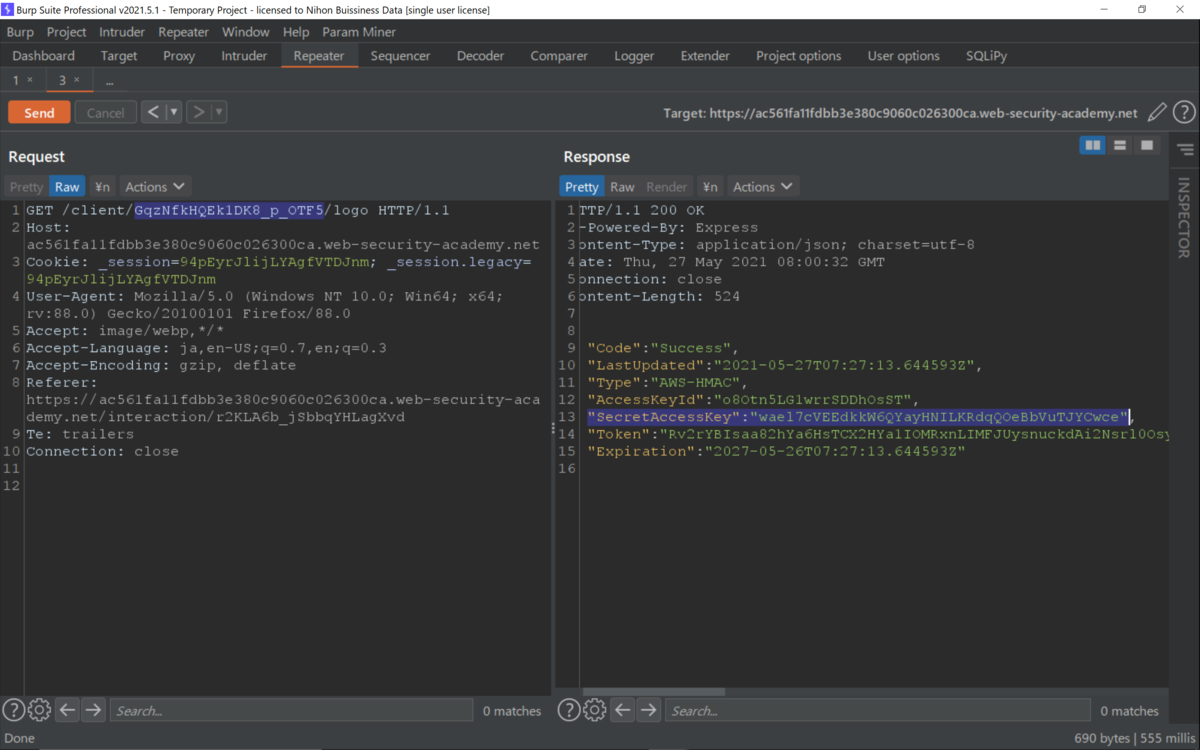
Task: Open the Project menu
Action: click(x=66, y=32)
